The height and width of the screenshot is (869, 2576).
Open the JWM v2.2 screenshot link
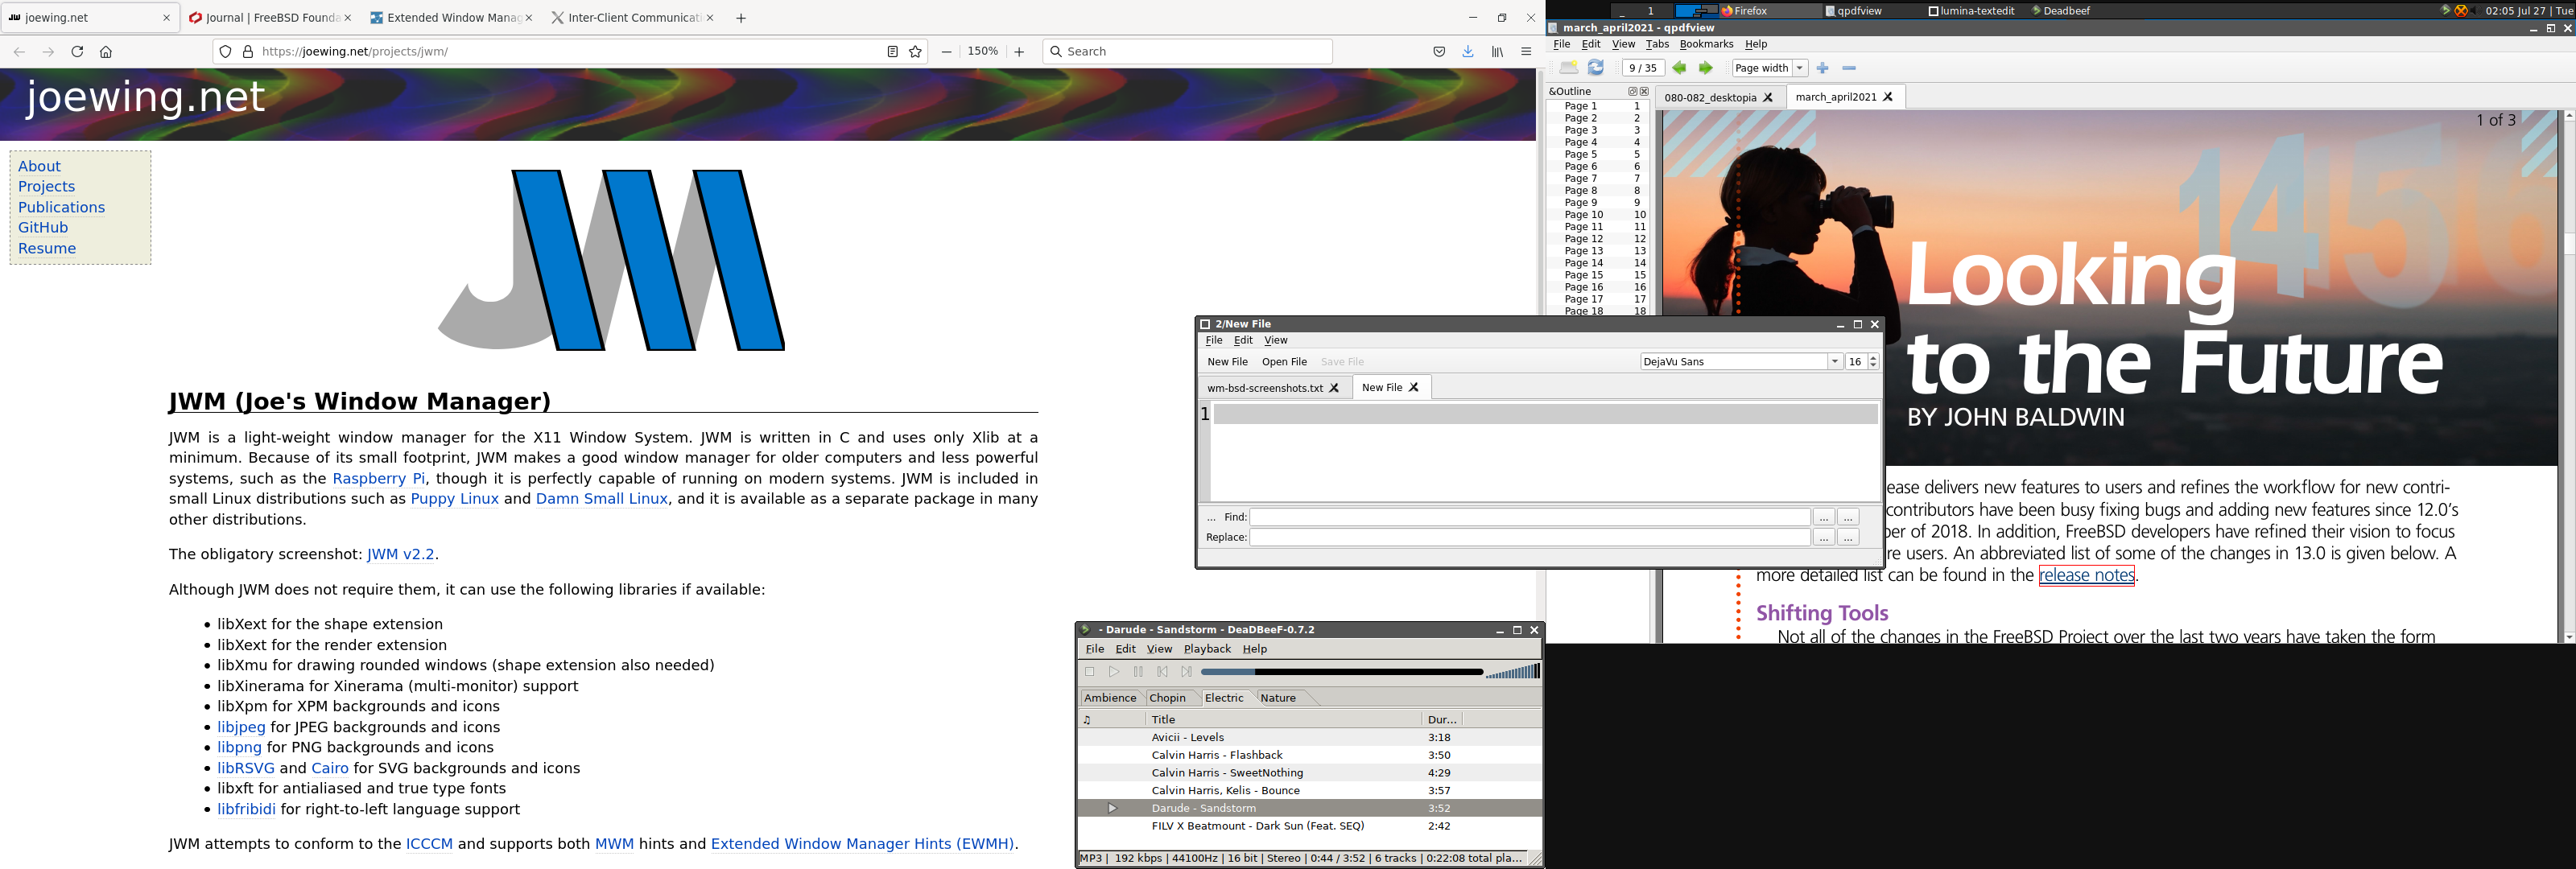(400, 554)
